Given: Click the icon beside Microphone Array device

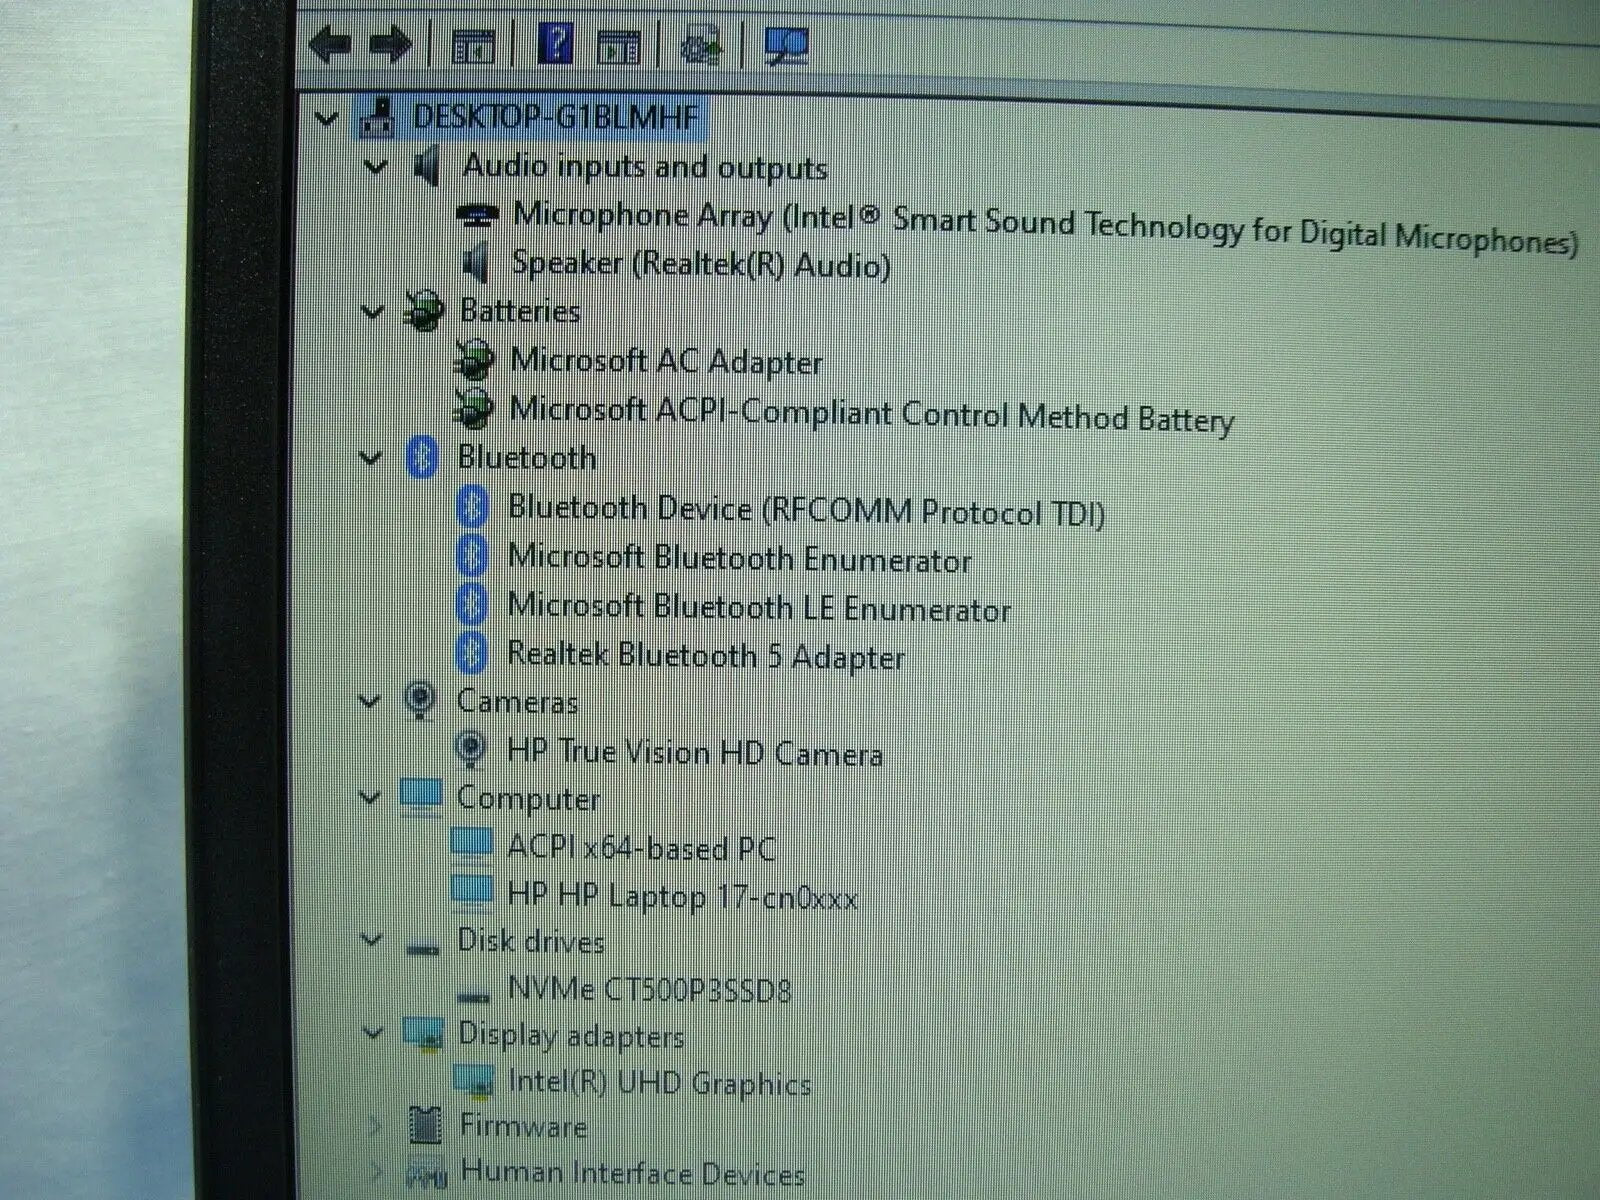Looking at the screenshot, I should (477, 215).
